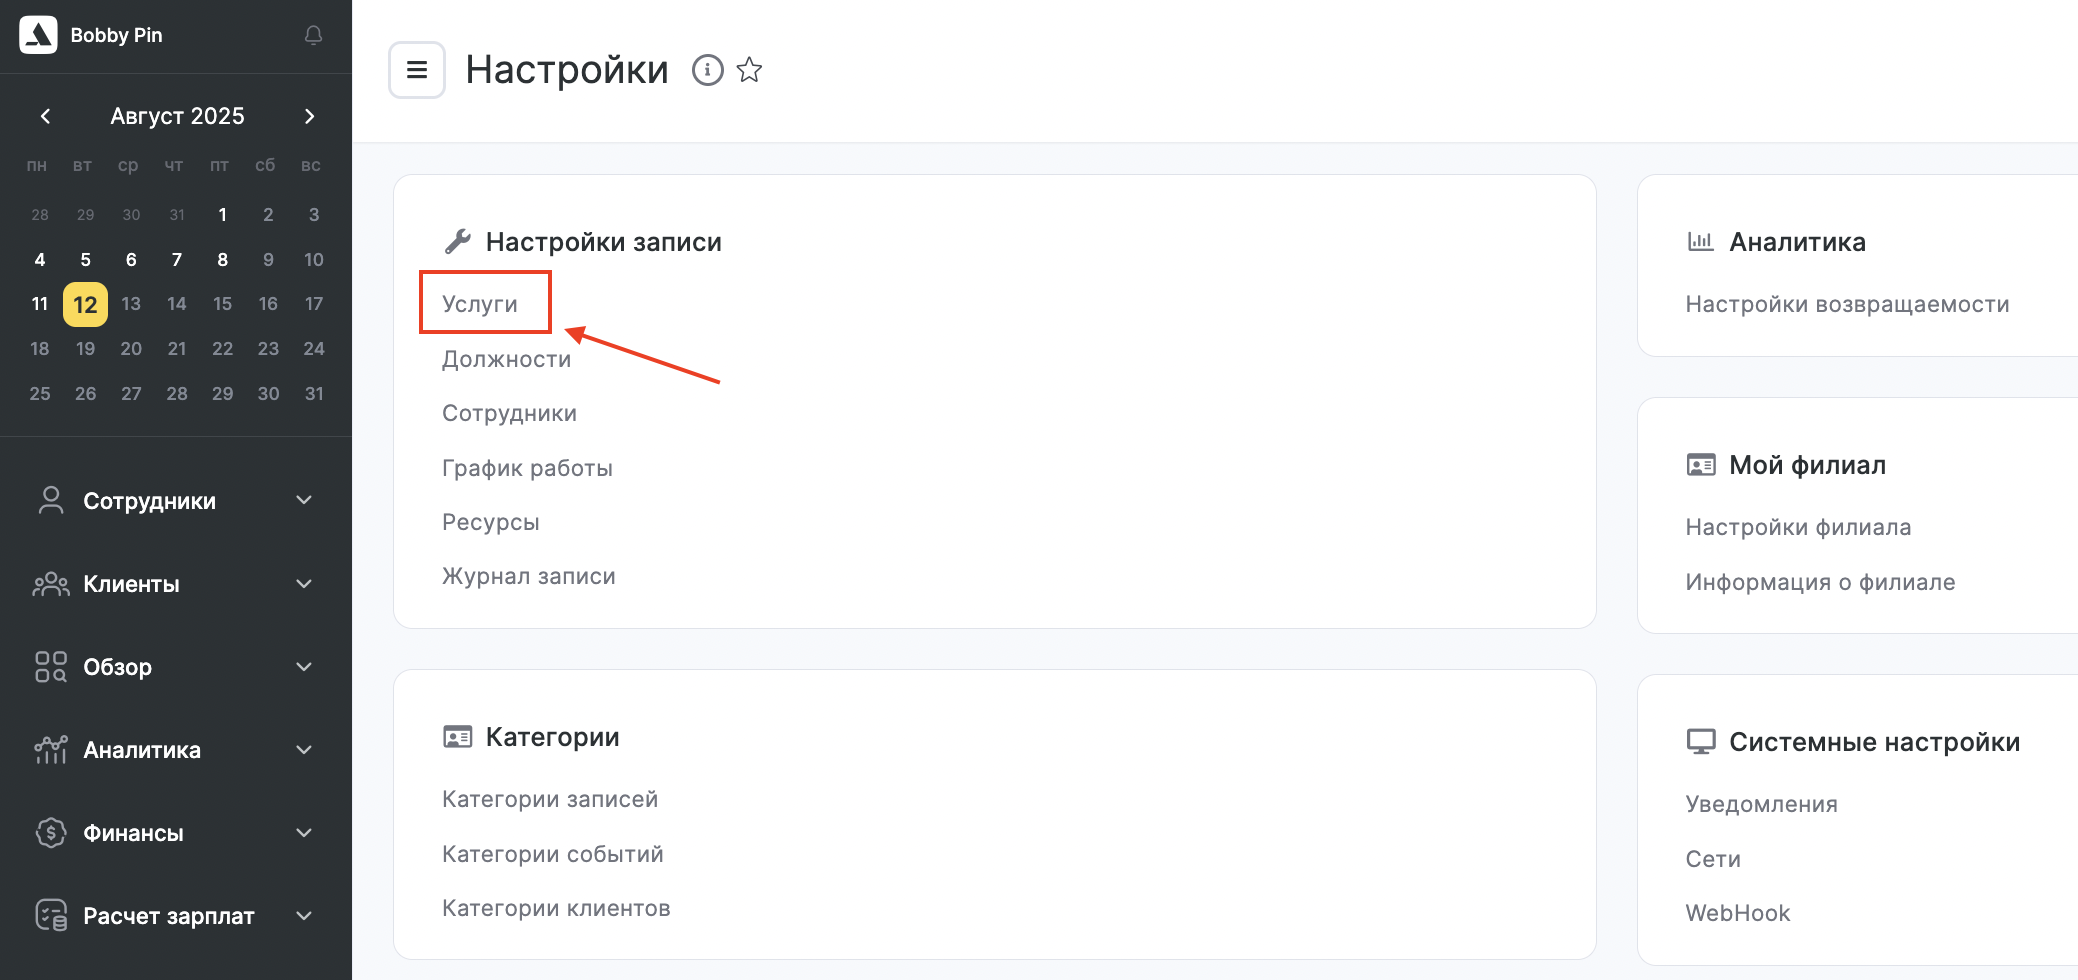Star the Настройки page as favorite

tap(749, 70)
